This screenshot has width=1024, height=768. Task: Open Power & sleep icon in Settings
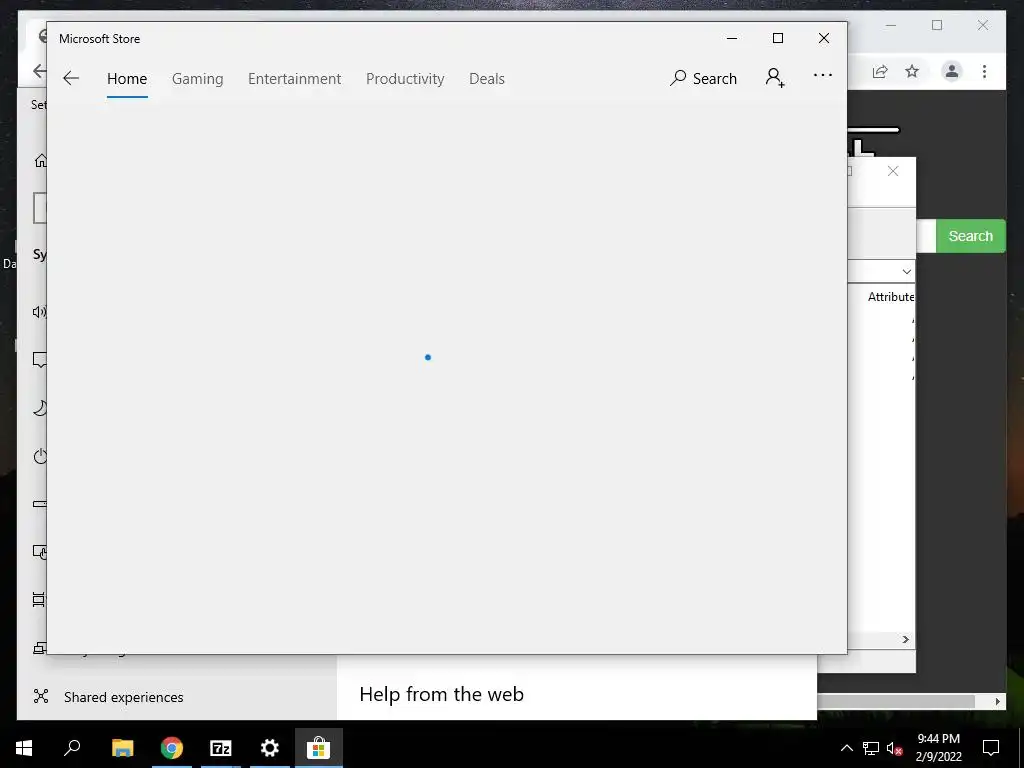tap(40, 456)
